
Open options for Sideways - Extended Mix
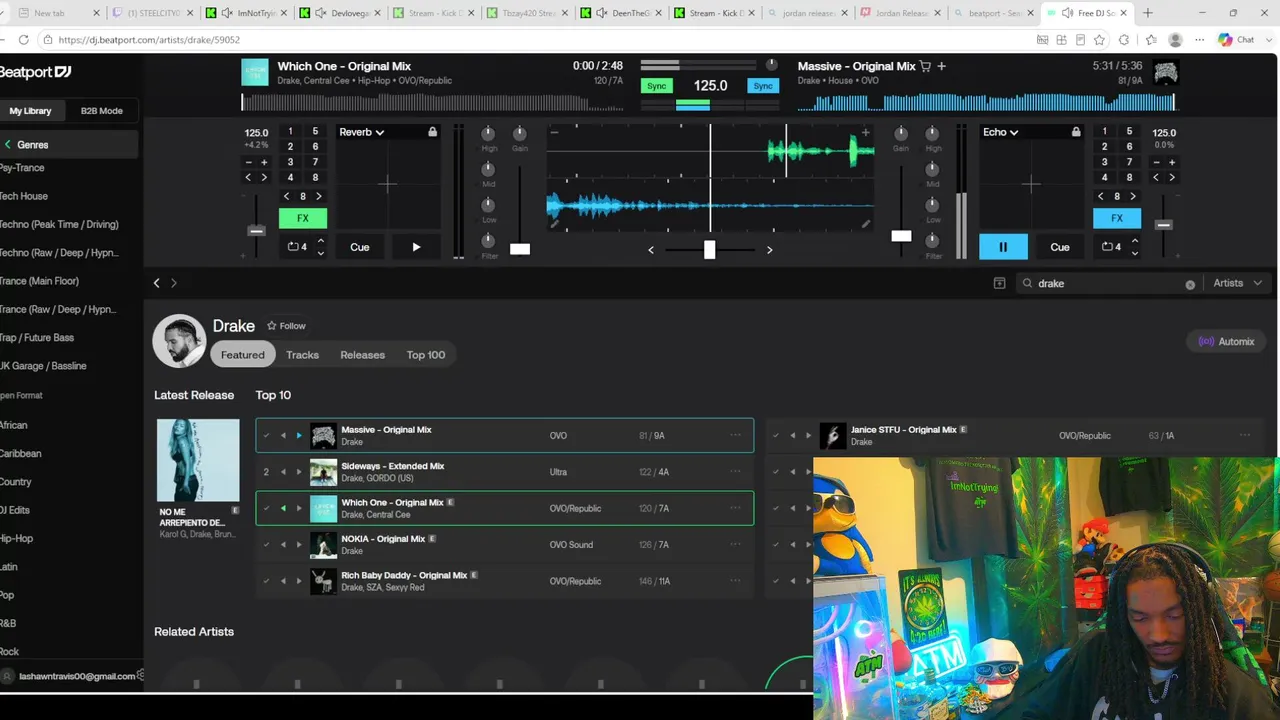pos(736,472)
